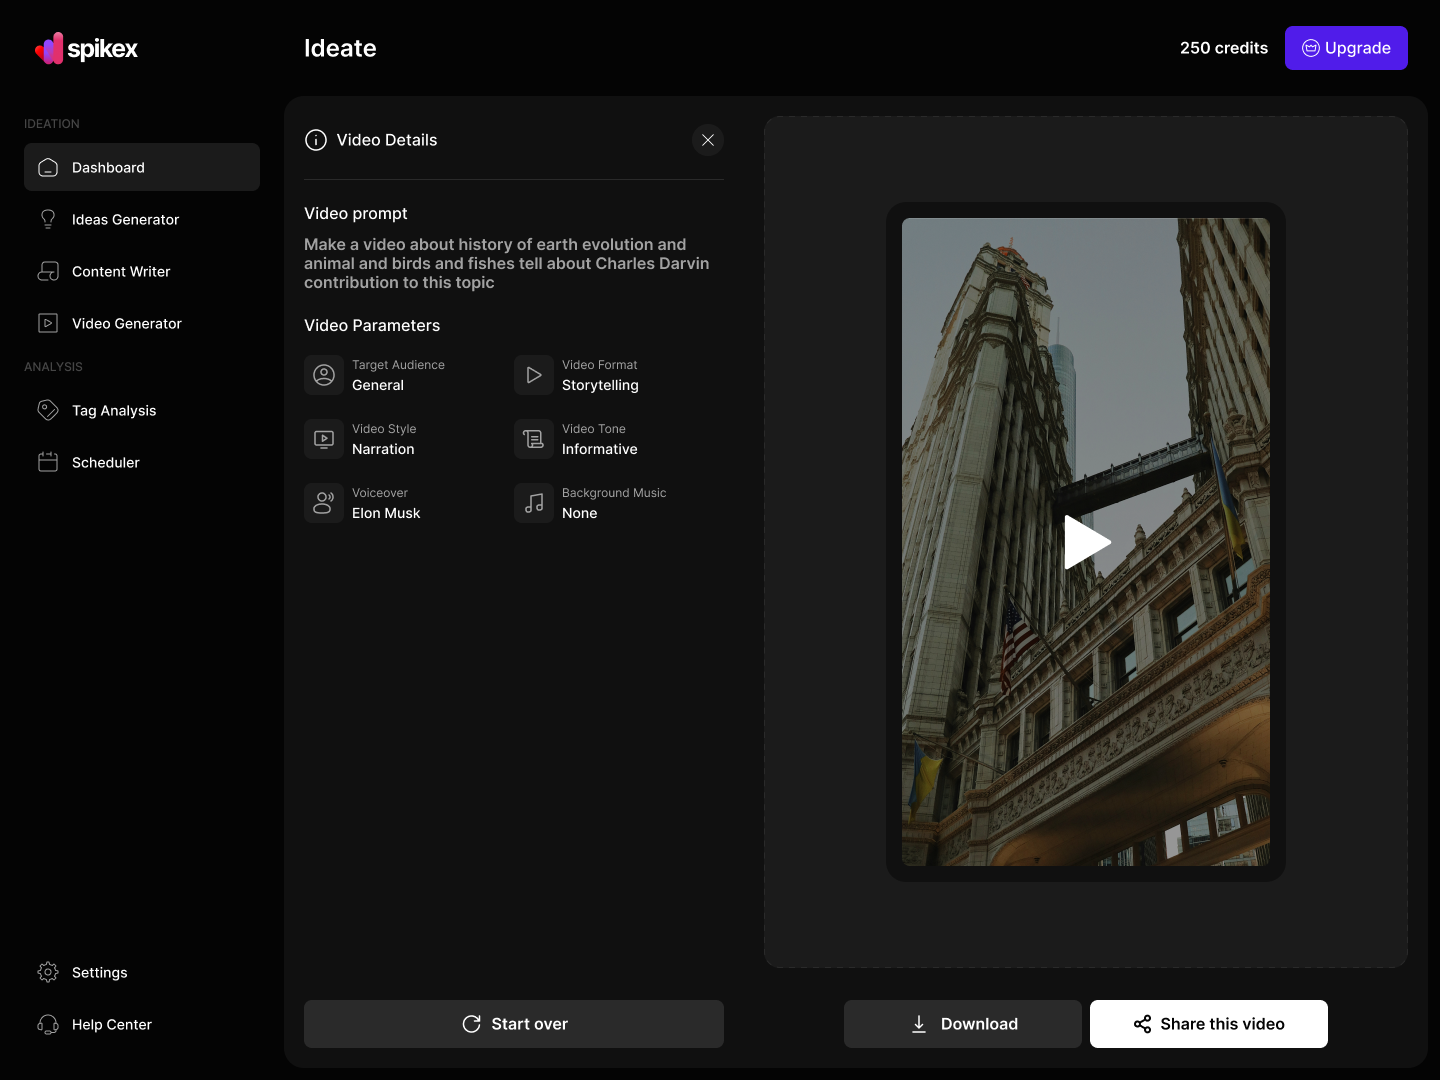Click the Video Details info icon
Viewport: 1440px width, 1080px height.
[316, 140]
